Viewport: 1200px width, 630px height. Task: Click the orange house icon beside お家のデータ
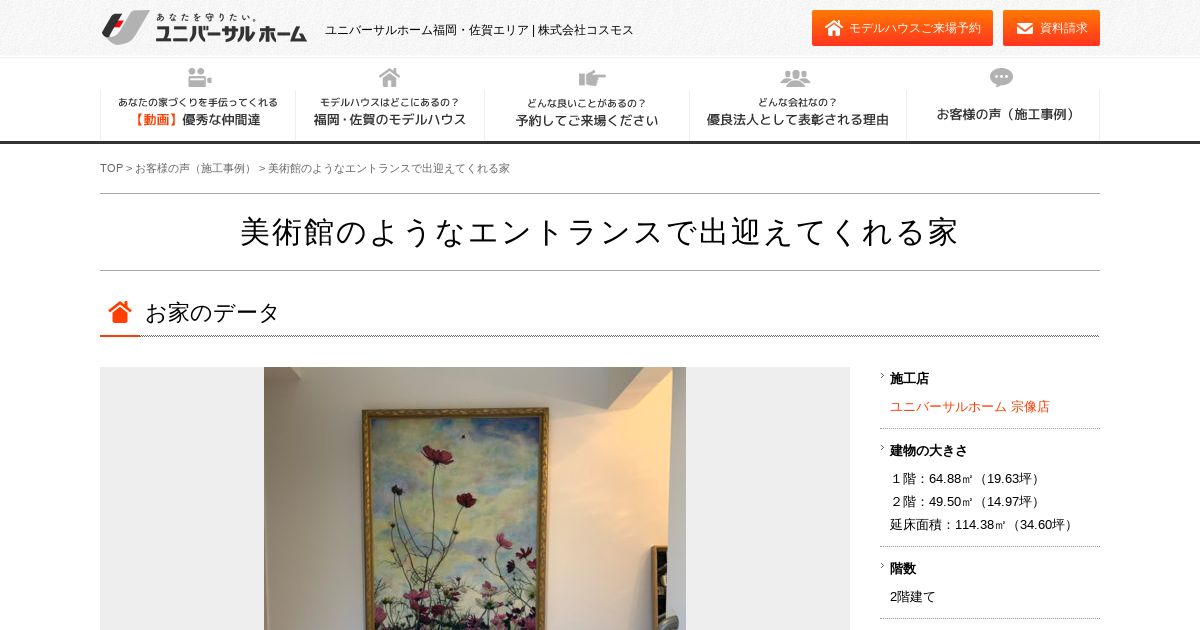click(x=120, y=312)
